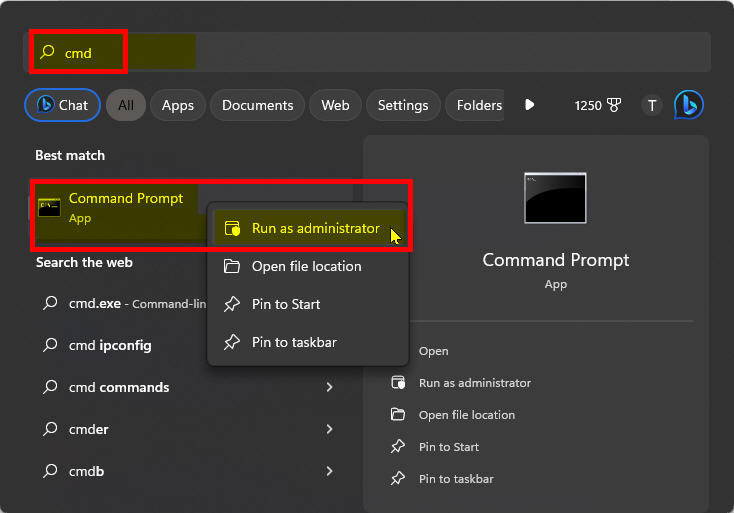Open the Bing Chat filter
The height and width of the screenshot is (513, 734).
62,105
